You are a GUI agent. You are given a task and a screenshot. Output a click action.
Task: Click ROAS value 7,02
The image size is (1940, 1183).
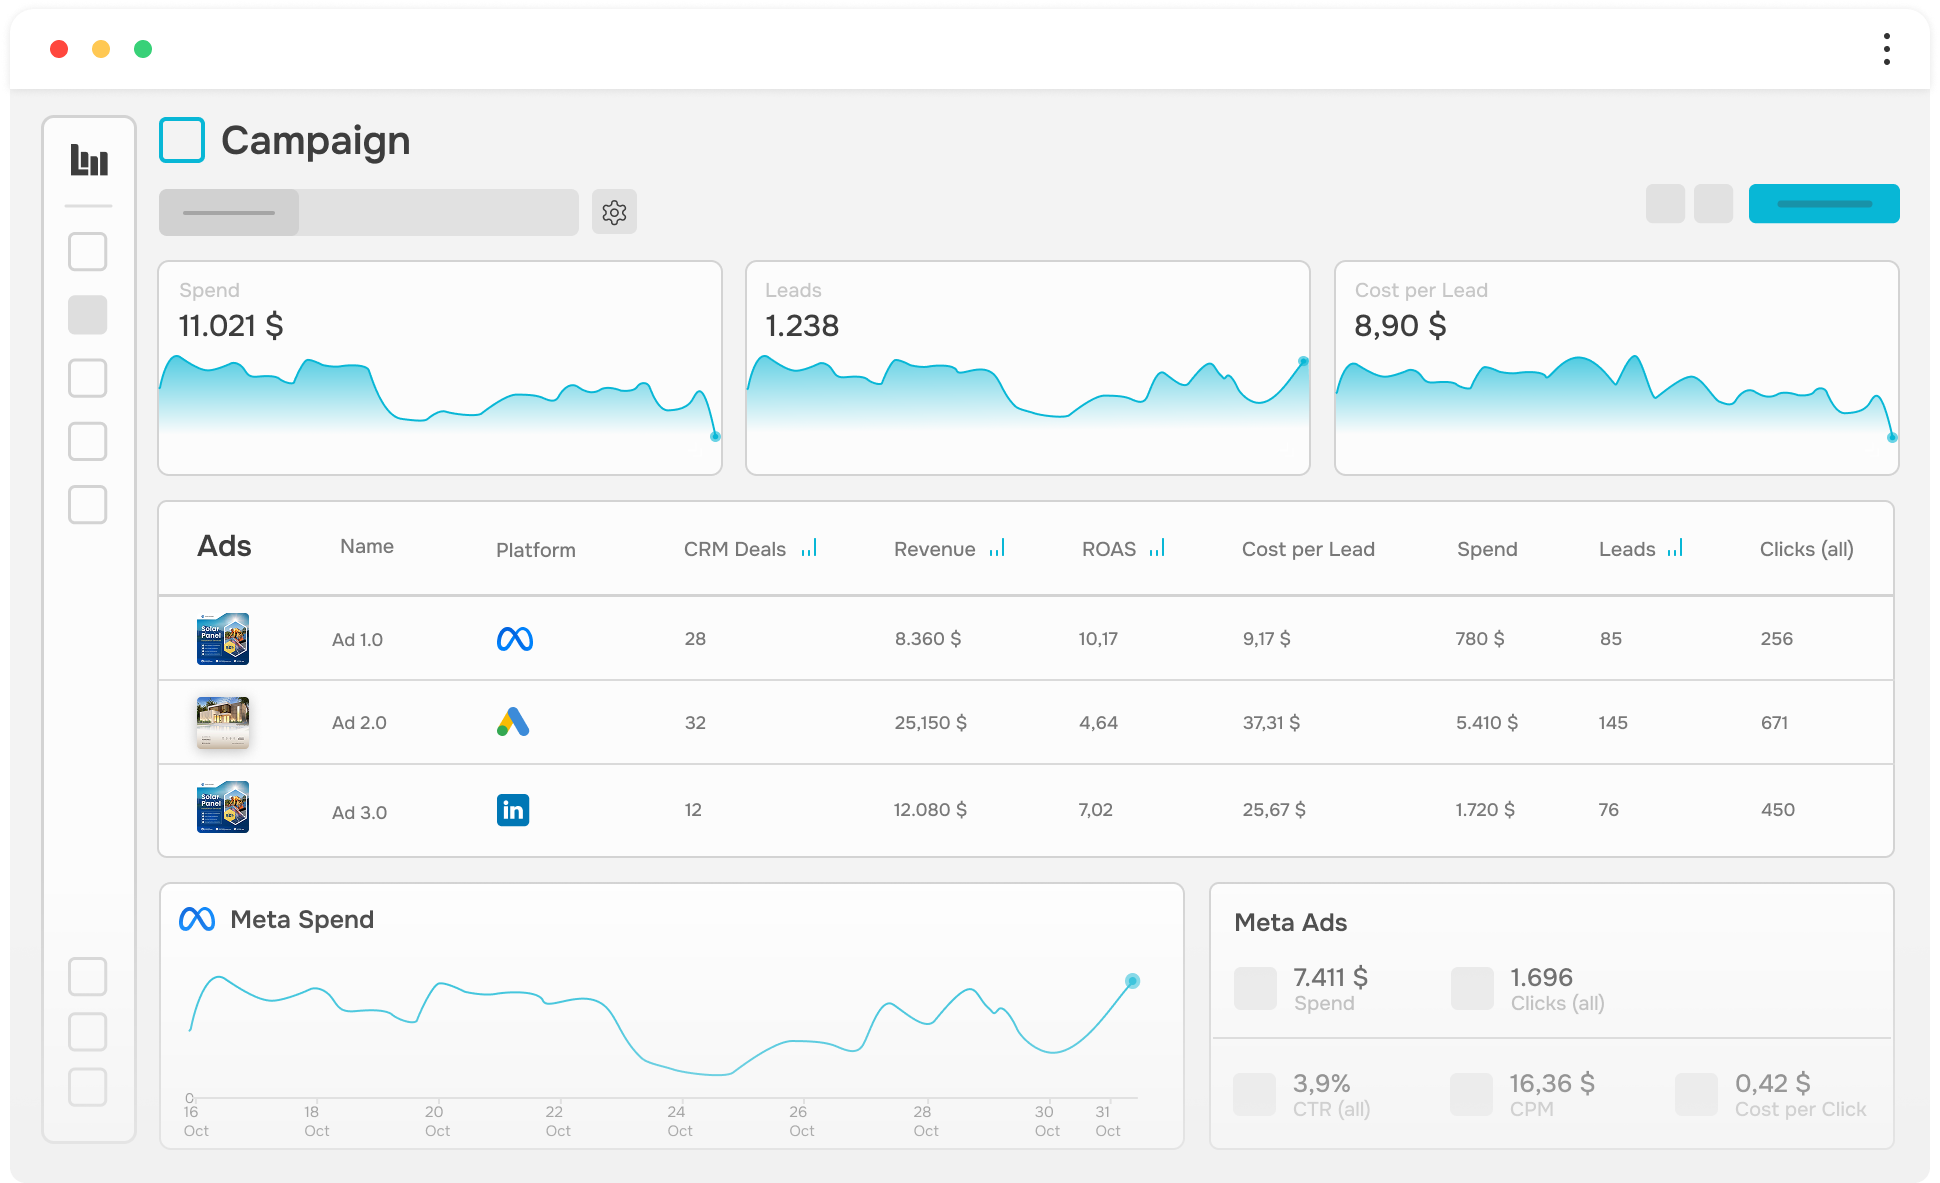tap(1095, 809)
